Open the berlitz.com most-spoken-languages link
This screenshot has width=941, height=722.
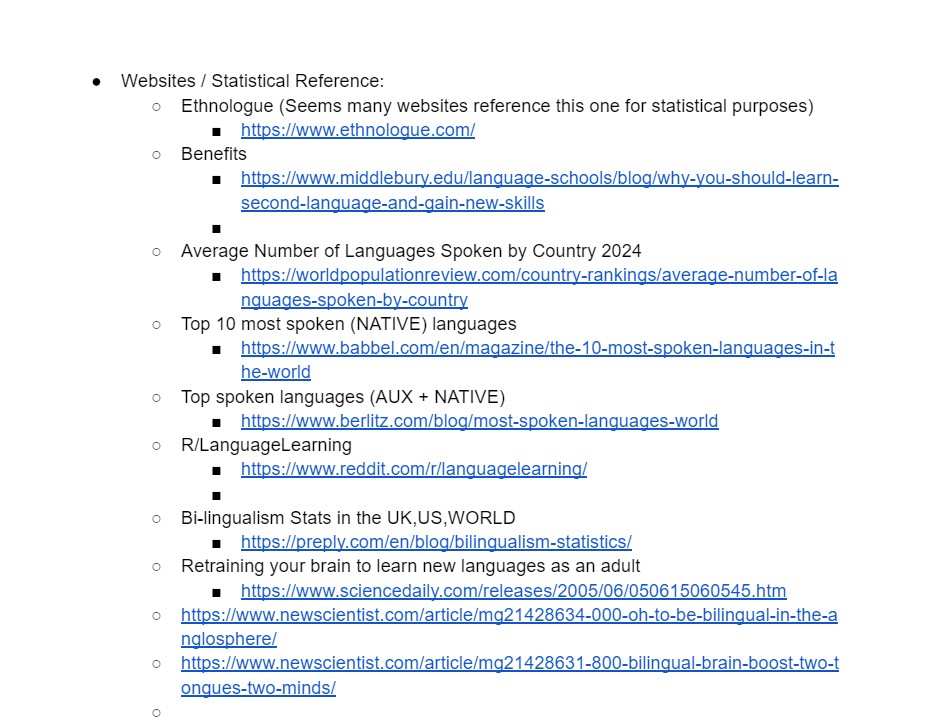pyautogui.click(x=480, y=421)
